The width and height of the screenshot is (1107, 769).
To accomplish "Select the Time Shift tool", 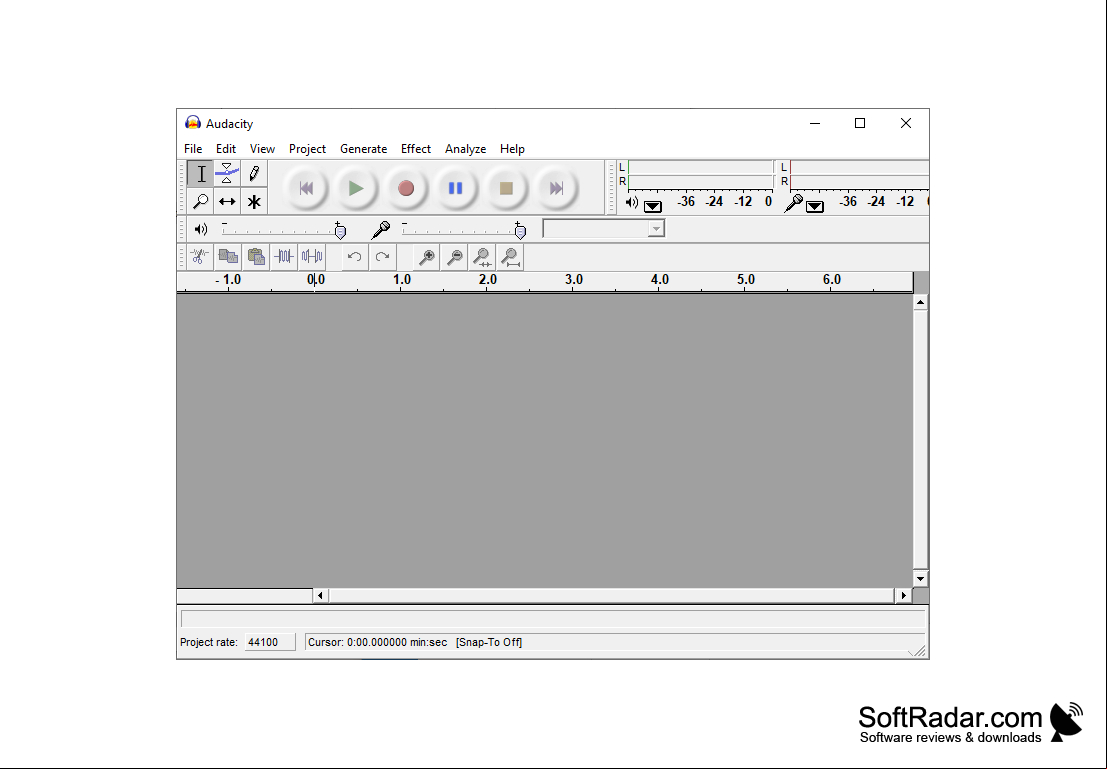I will click(227, 201).
